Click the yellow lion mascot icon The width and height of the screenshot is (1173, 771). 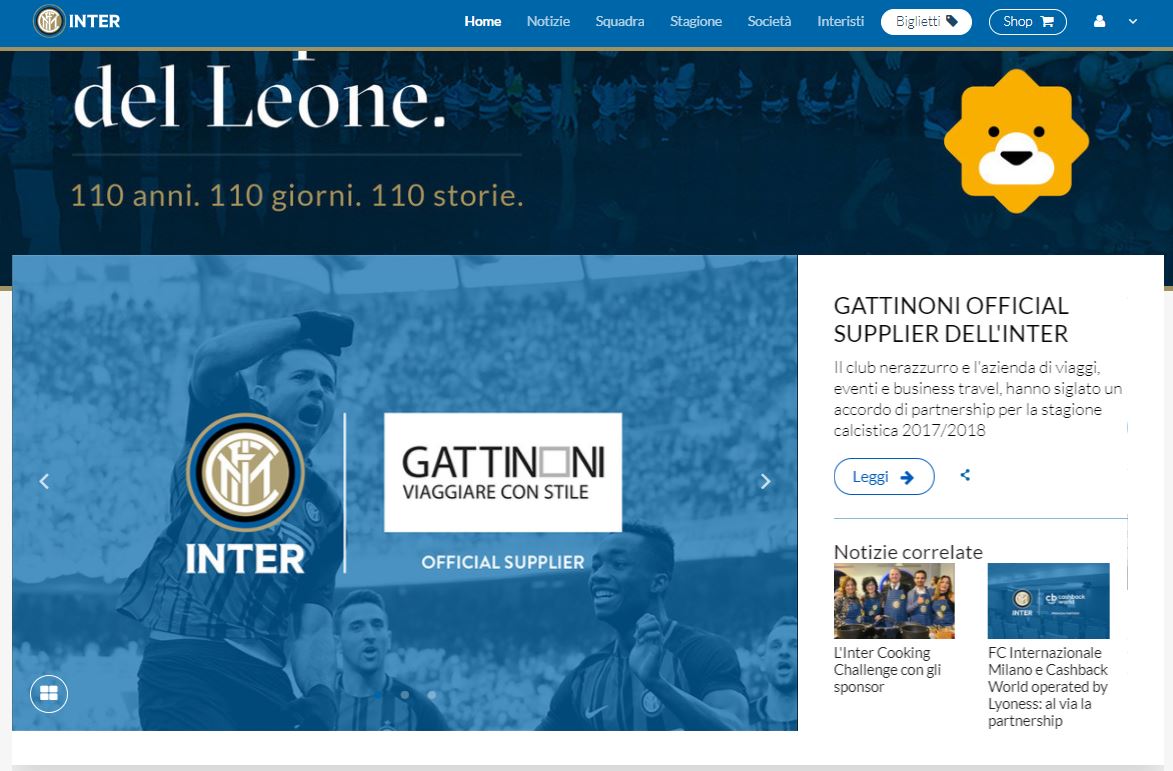pyautogui.click(x=1016, y=141)
